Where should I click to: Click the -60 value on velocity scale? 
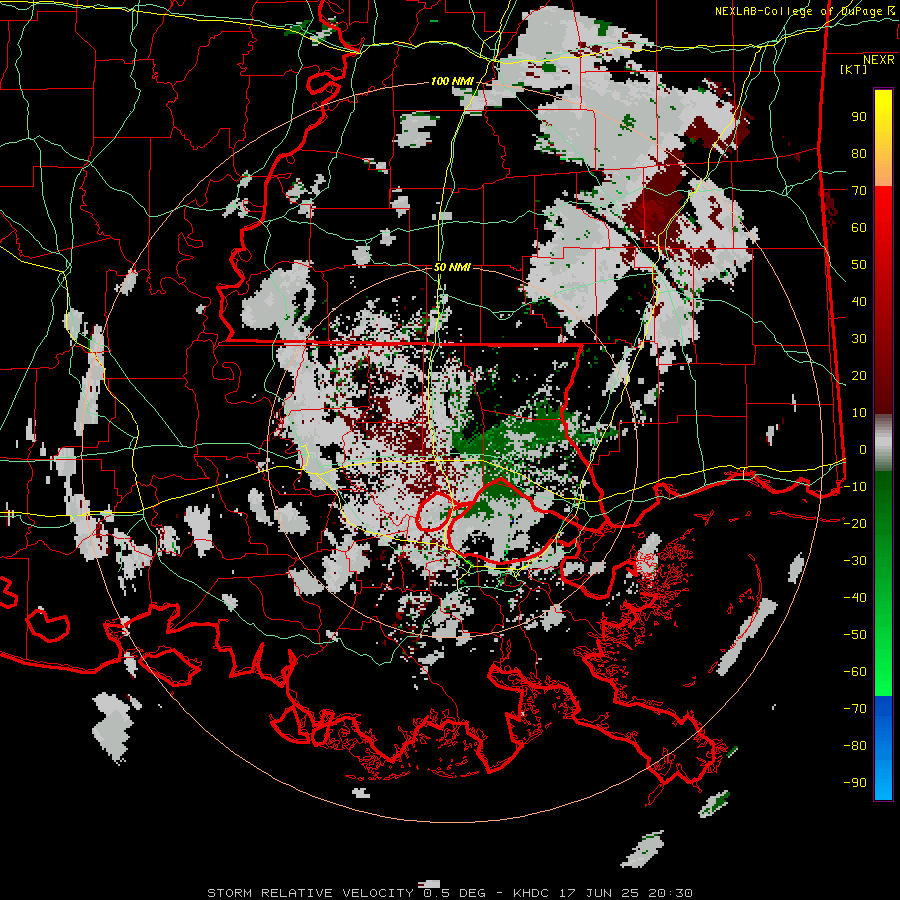(x=855, y=672)
